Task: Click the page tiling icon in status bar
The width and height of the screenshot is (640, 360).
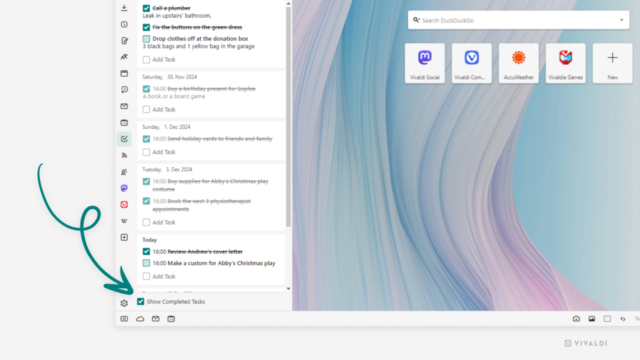Action: [x=607, y=319]
